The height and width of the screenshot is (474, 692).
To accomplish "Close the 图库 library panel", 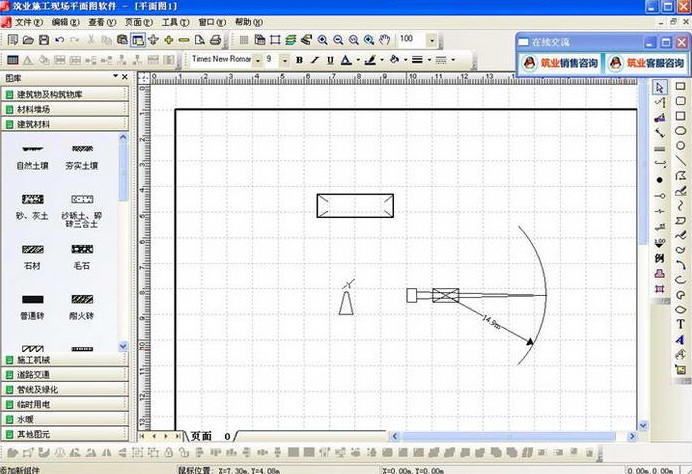I will click(125, 77).
